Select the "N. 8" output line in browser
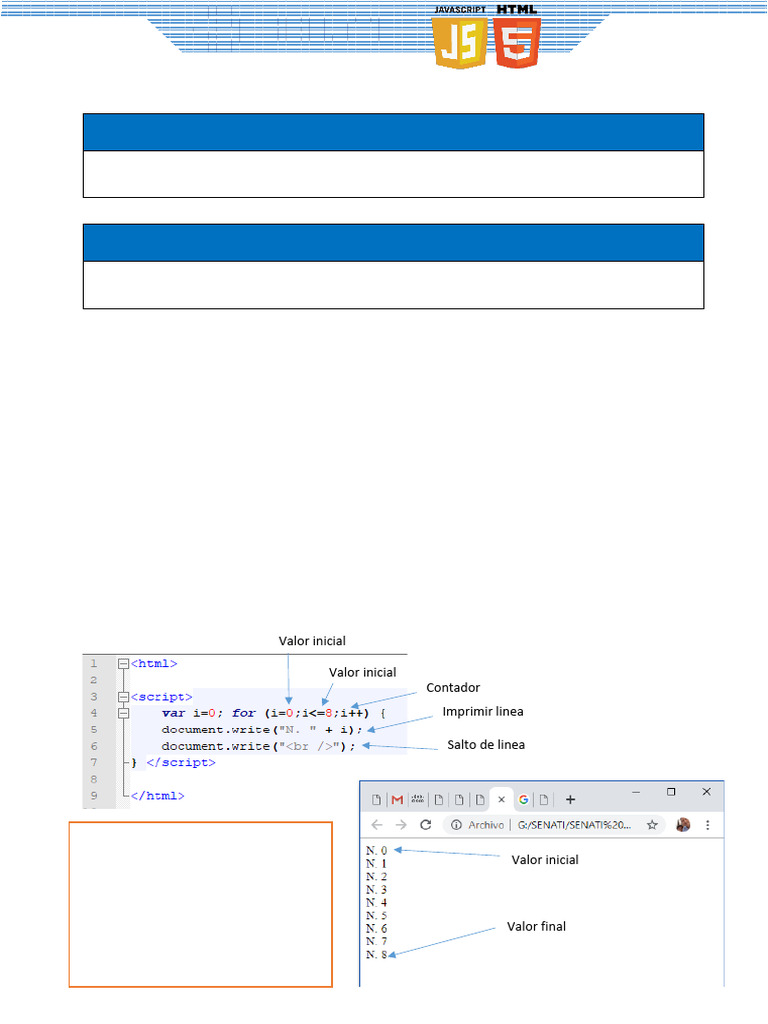768x1024 pixels. [376, 954]
